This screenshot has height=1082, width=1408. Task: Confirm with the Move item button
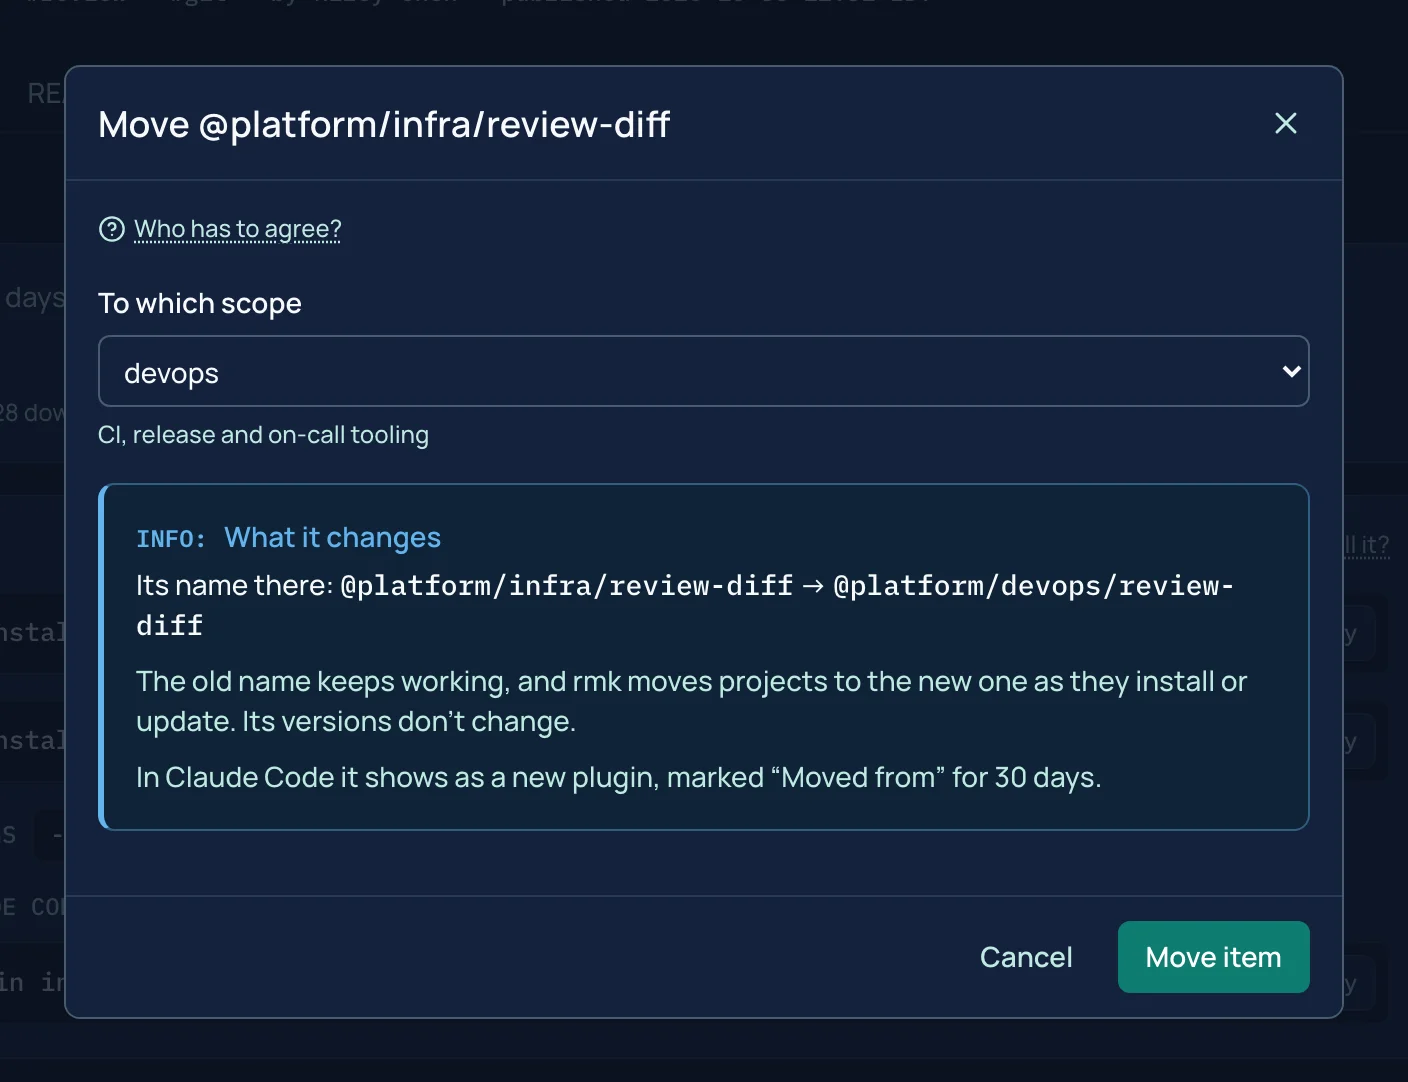tap(1213, 957)
